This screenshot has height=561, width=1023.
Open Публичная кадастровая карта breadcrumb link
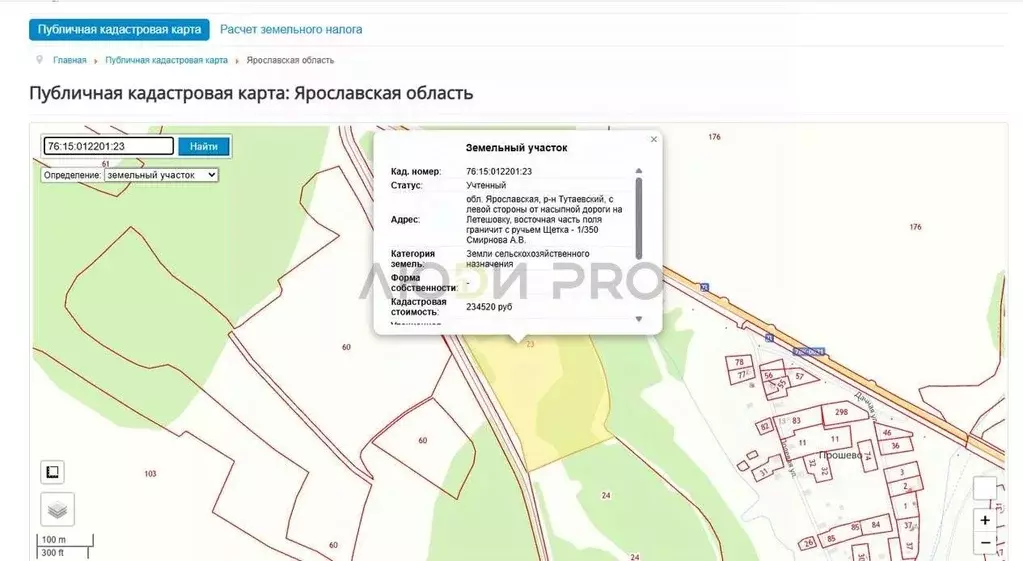tap(166, 60)
